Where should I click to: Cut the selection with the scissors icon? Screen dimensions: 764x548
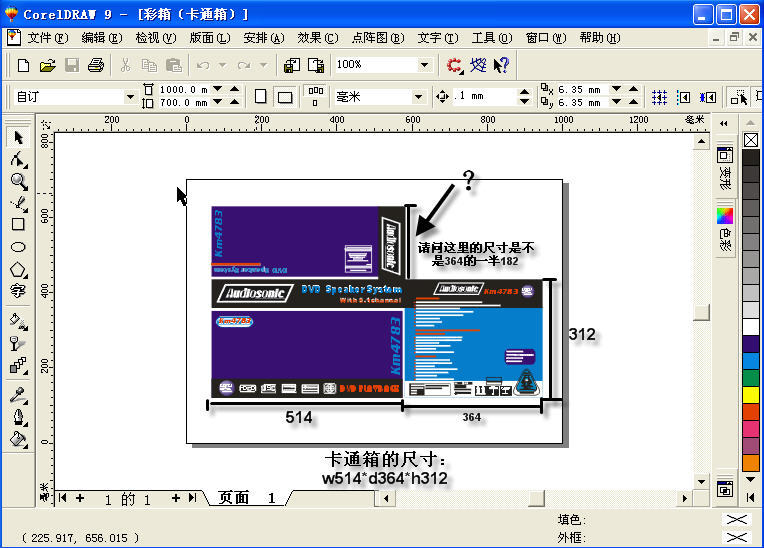[125, 65]
